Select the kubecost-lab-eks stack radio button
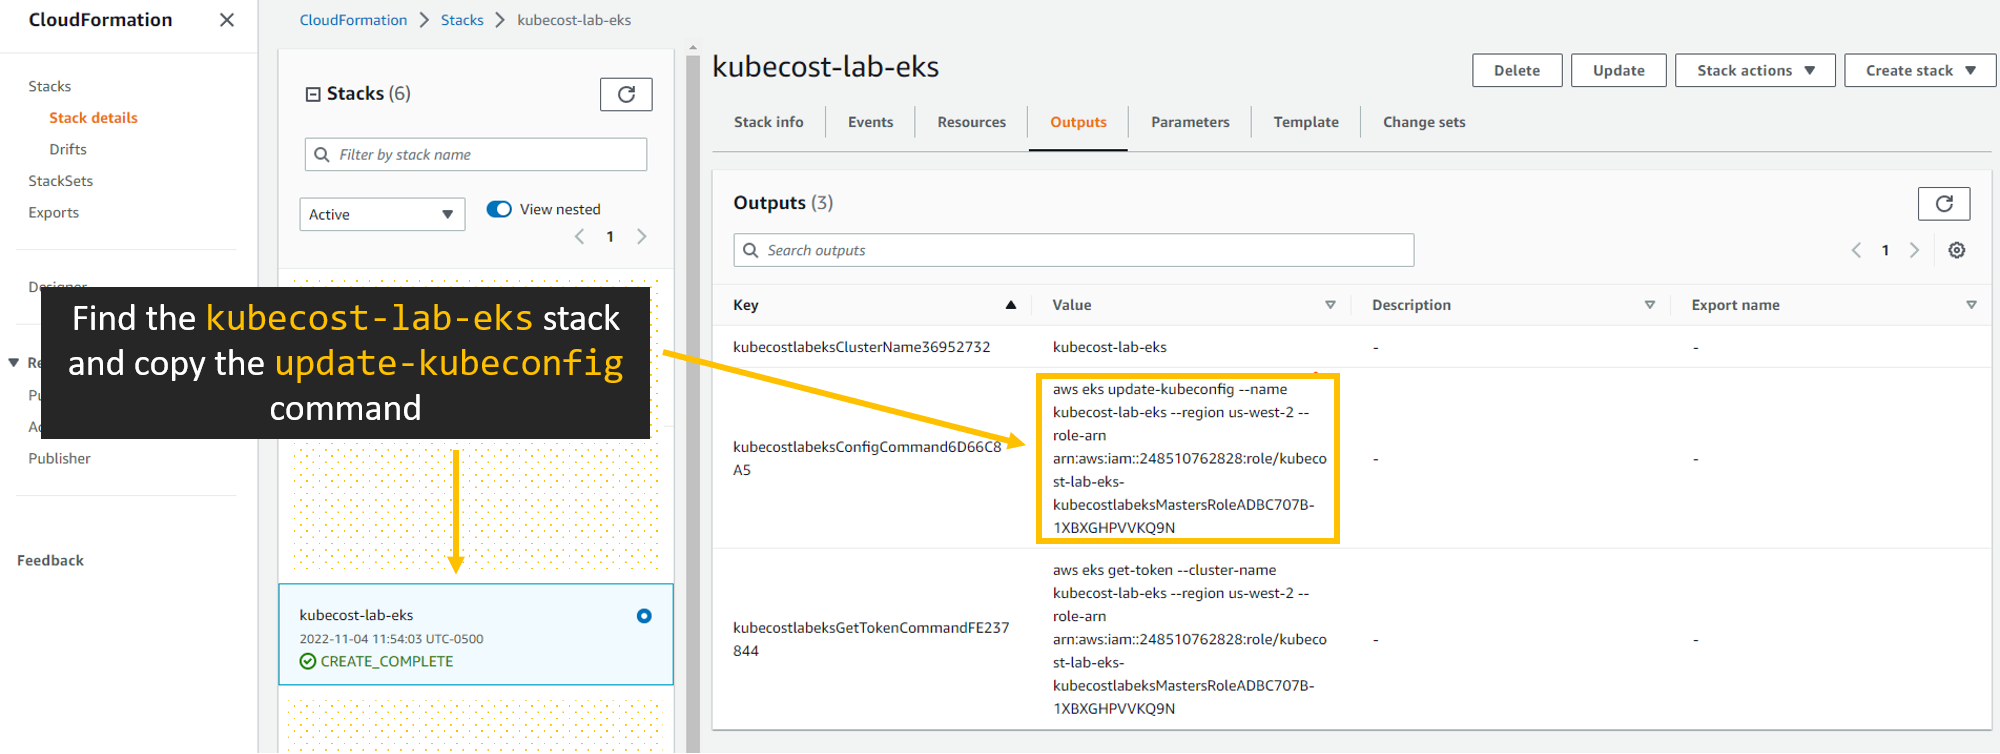 point(644,616)
